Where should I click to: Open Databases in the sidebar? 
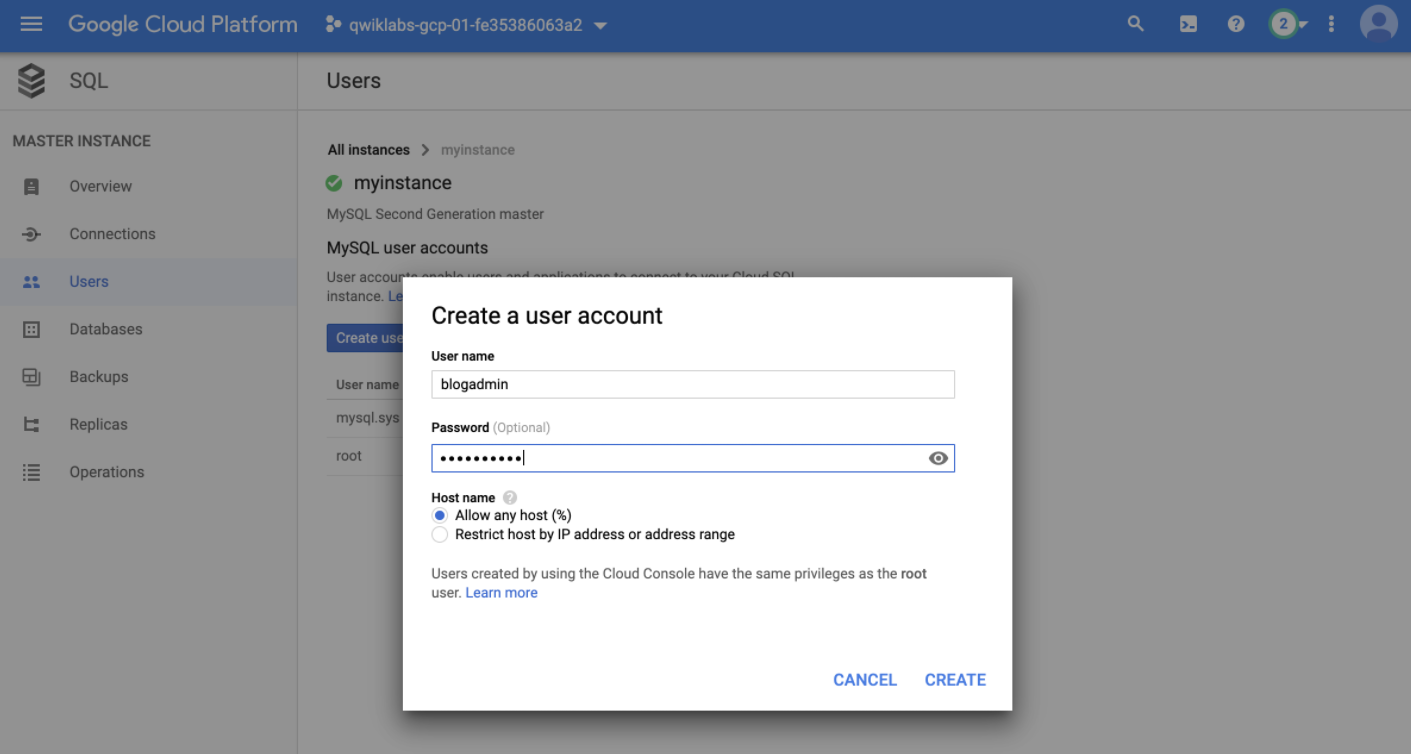tap(106, 329)
